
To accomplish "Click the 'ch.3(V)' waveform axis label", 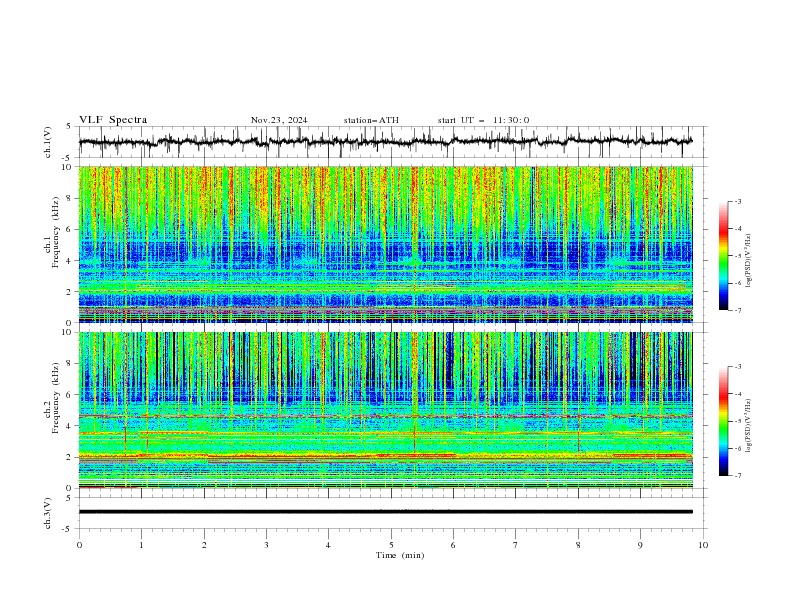I will [x=48, y=513].
